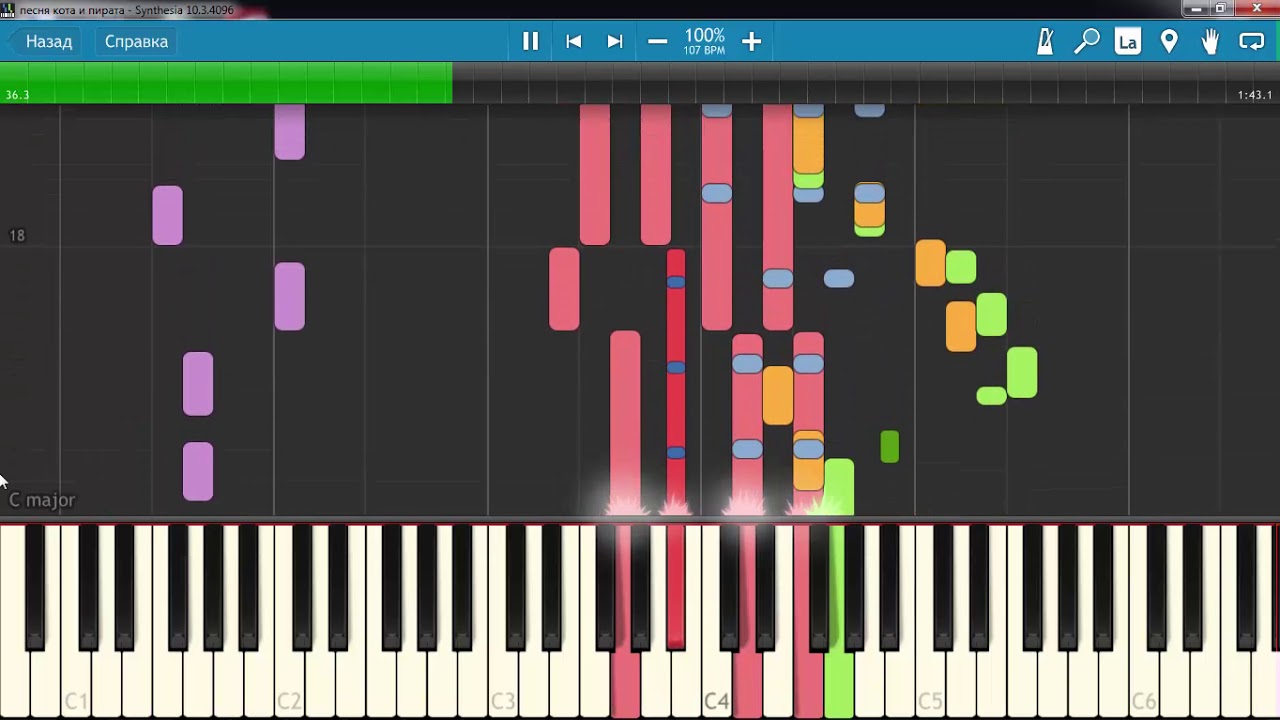Close the Synthesia window
This screenshot has height=720, width=1280.
pyautogui.click(x=1257, y=9)
